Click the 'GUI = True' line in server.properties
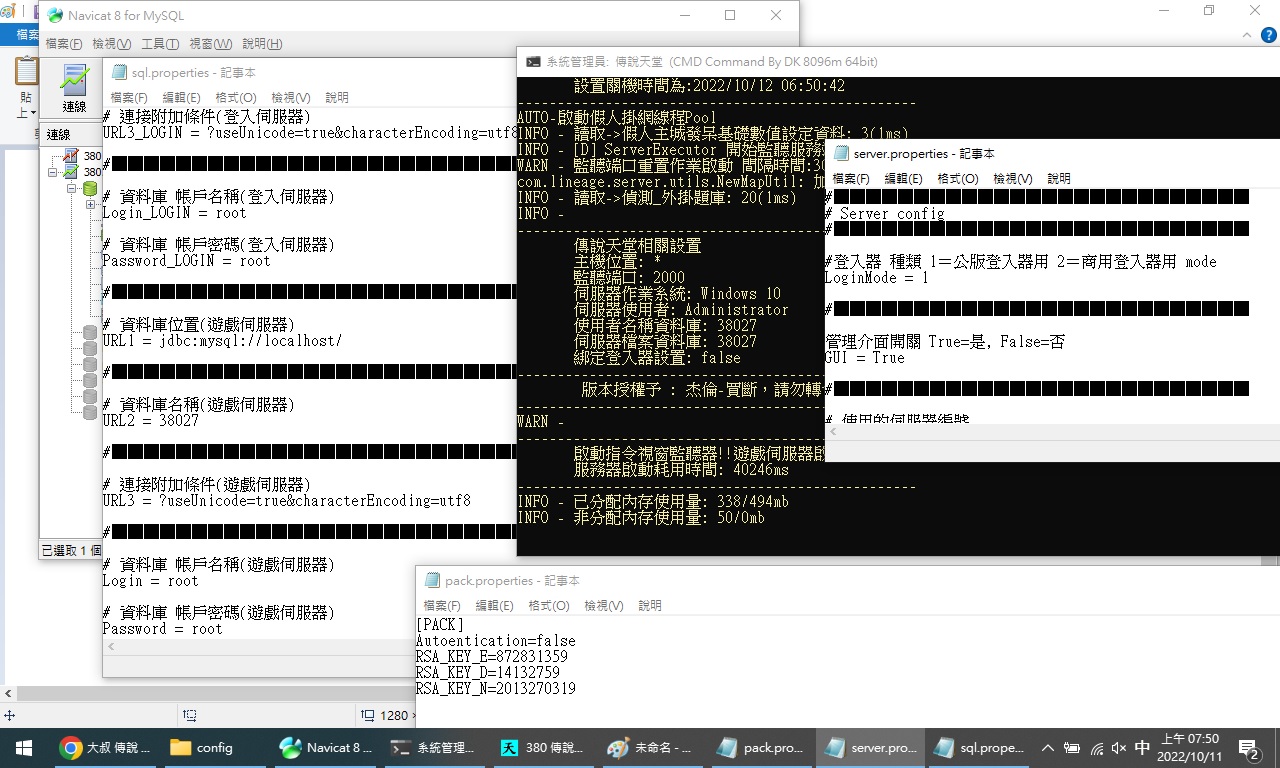 (865, 357)
